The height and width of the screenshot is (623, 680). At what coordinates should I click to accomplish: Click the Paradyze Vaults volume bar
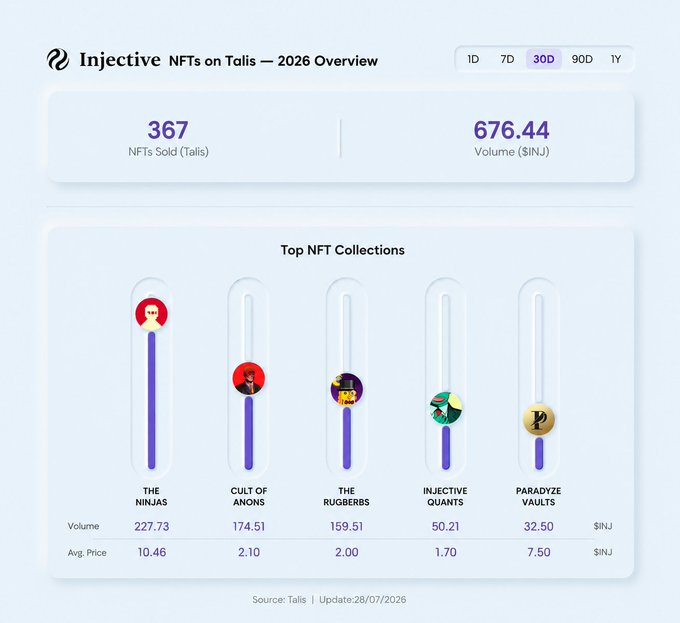pyautogui.click(x=539, y=453)
